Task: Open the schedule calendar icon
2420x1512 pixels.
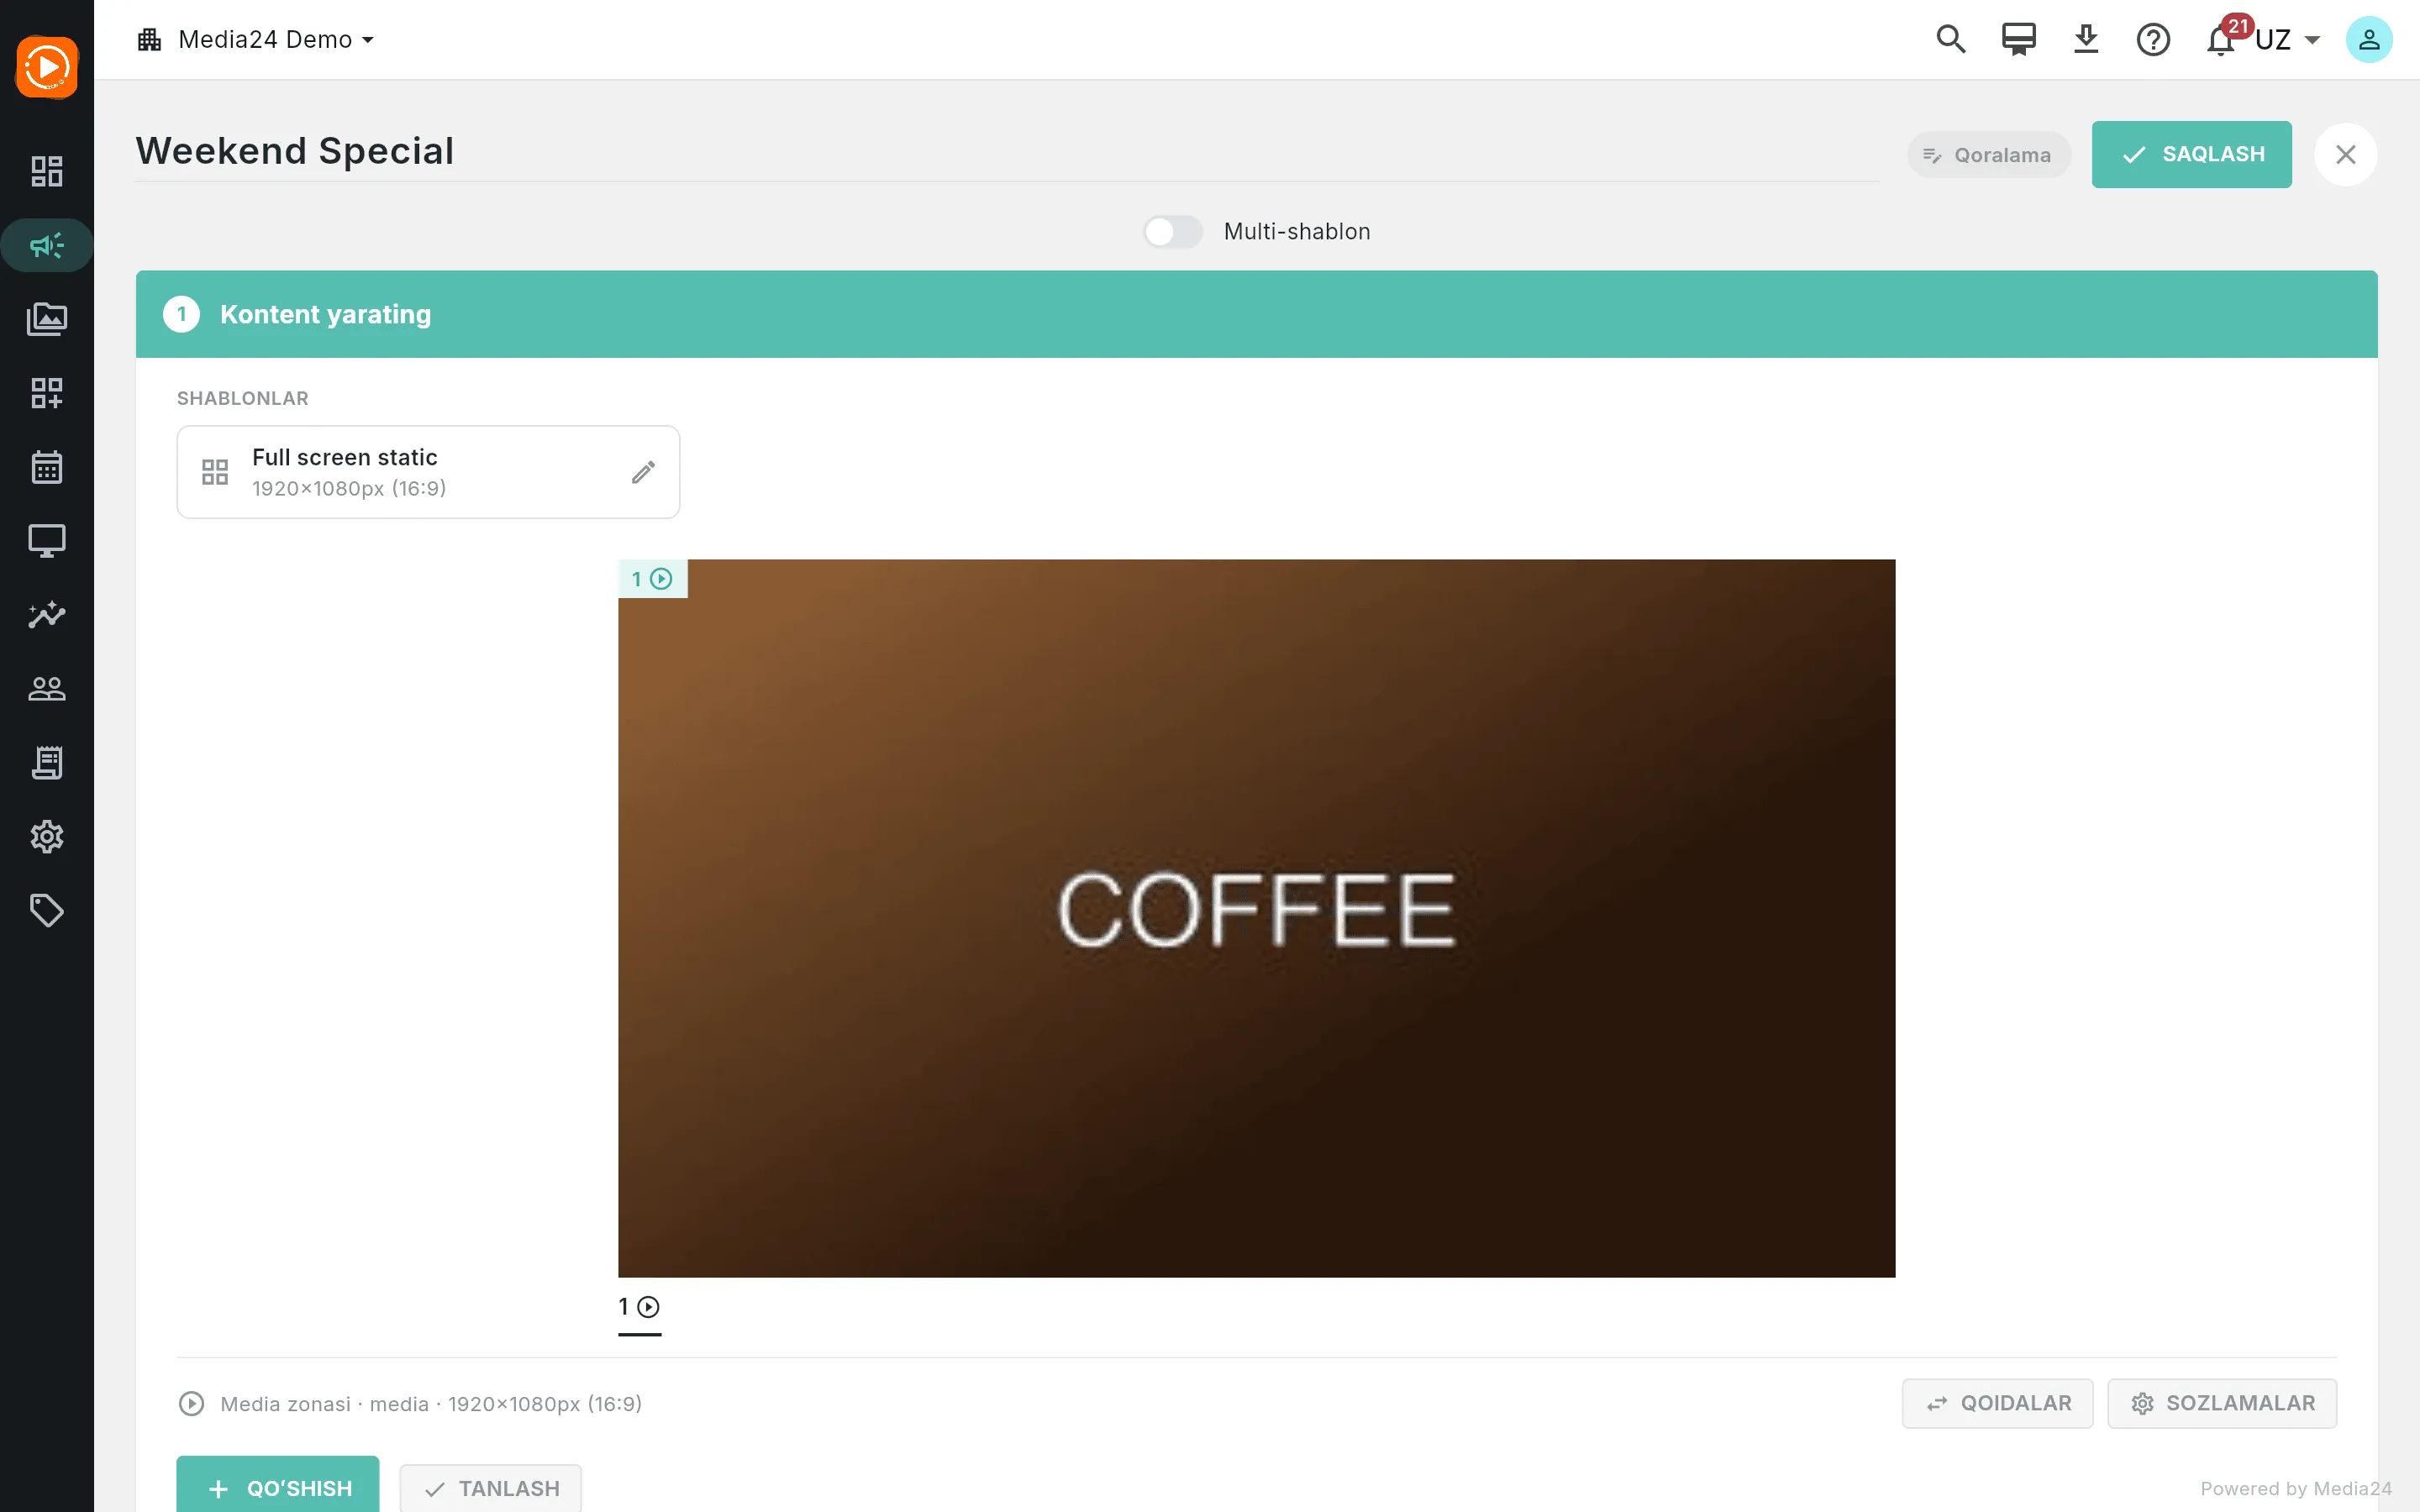Action: pyautogui.click(x=46, y=467)
